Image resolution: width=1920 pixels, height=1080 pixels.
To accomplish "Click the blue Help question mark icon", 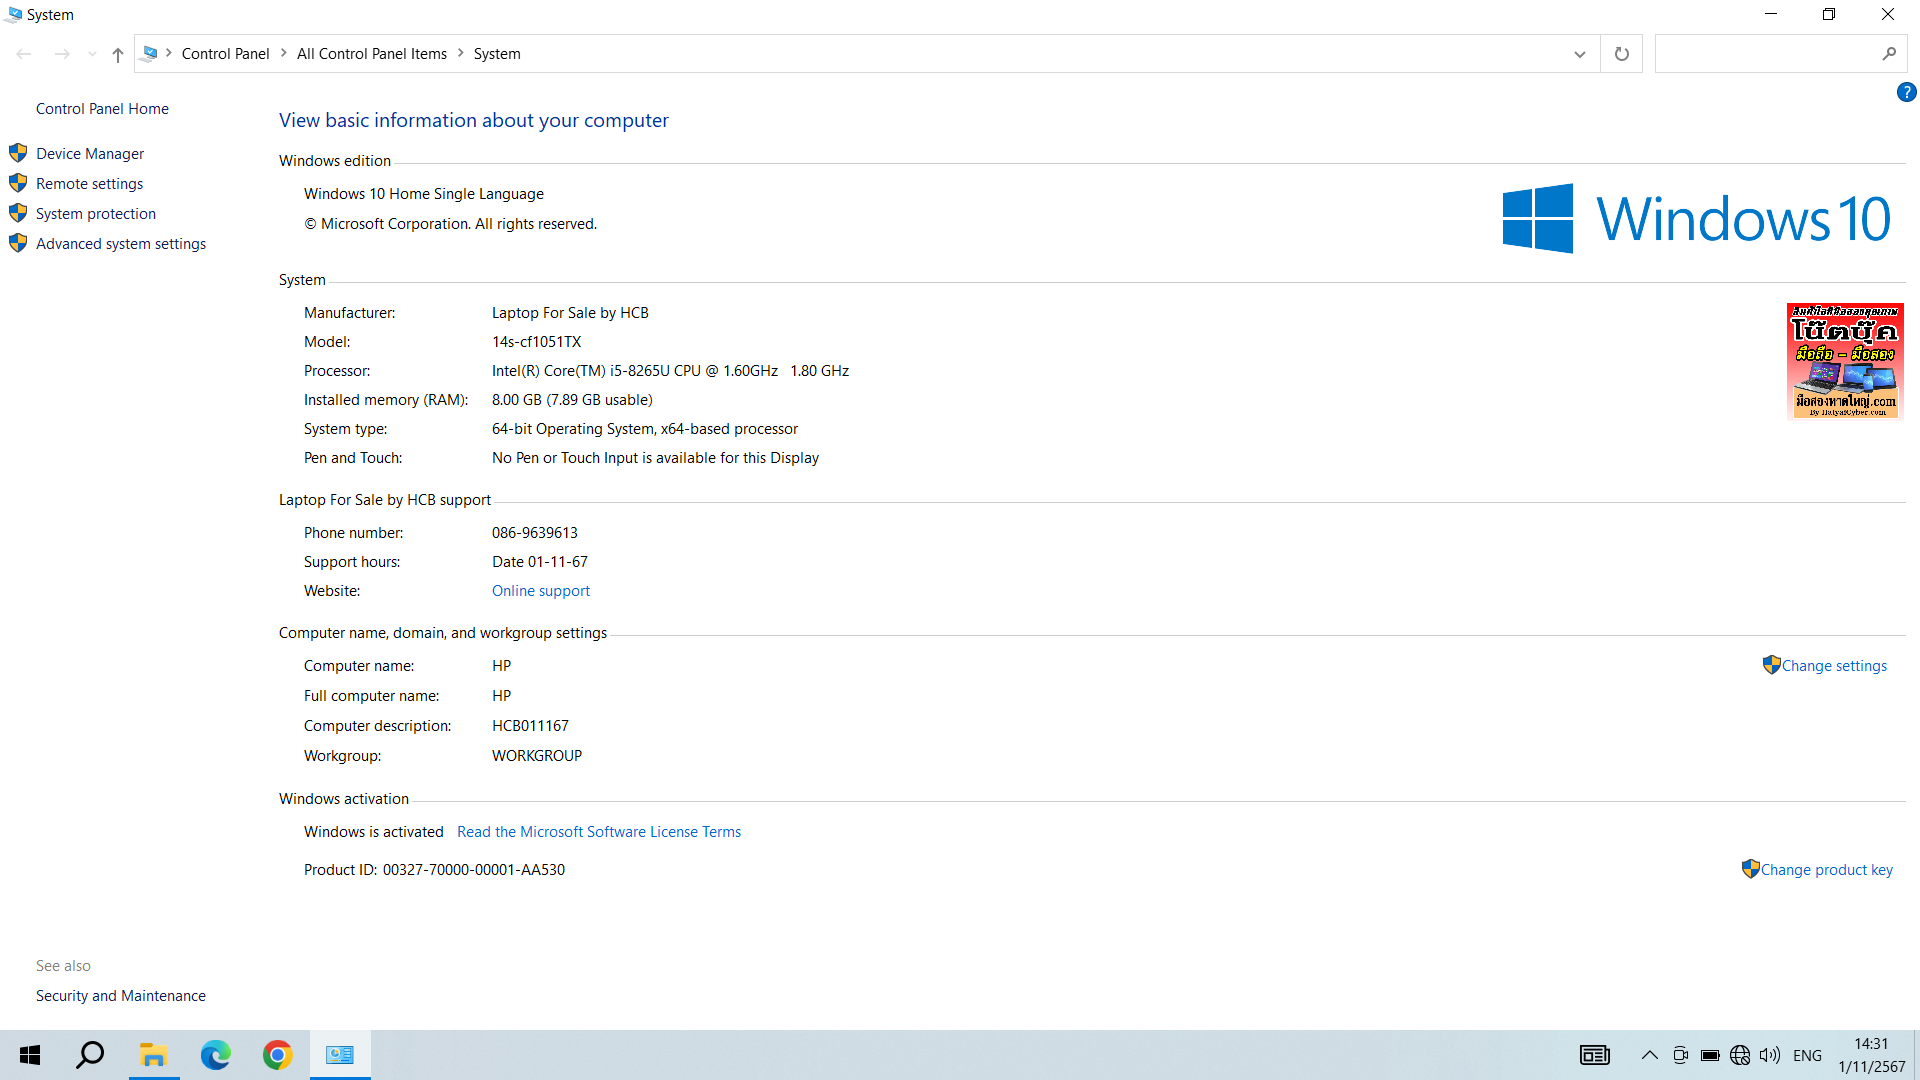I will (1906, 92).
